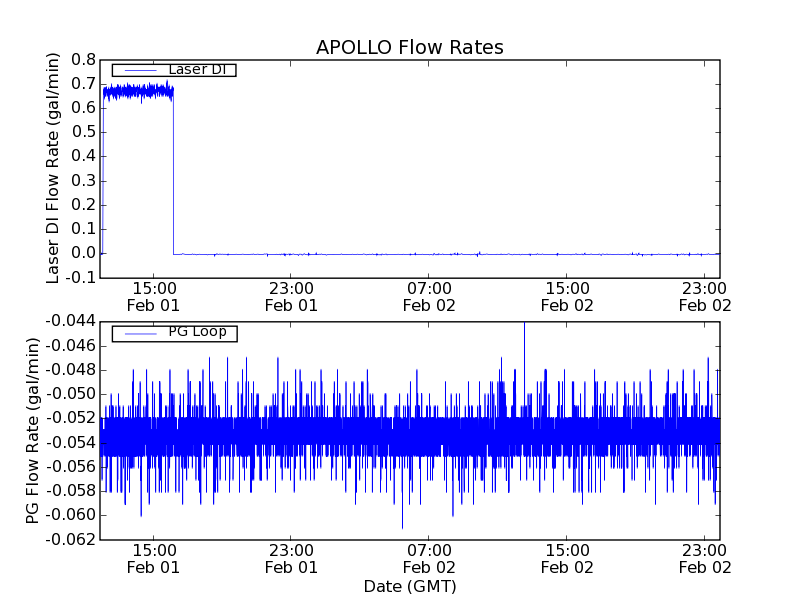Select the Laser DI legend box

coord(174,70)
